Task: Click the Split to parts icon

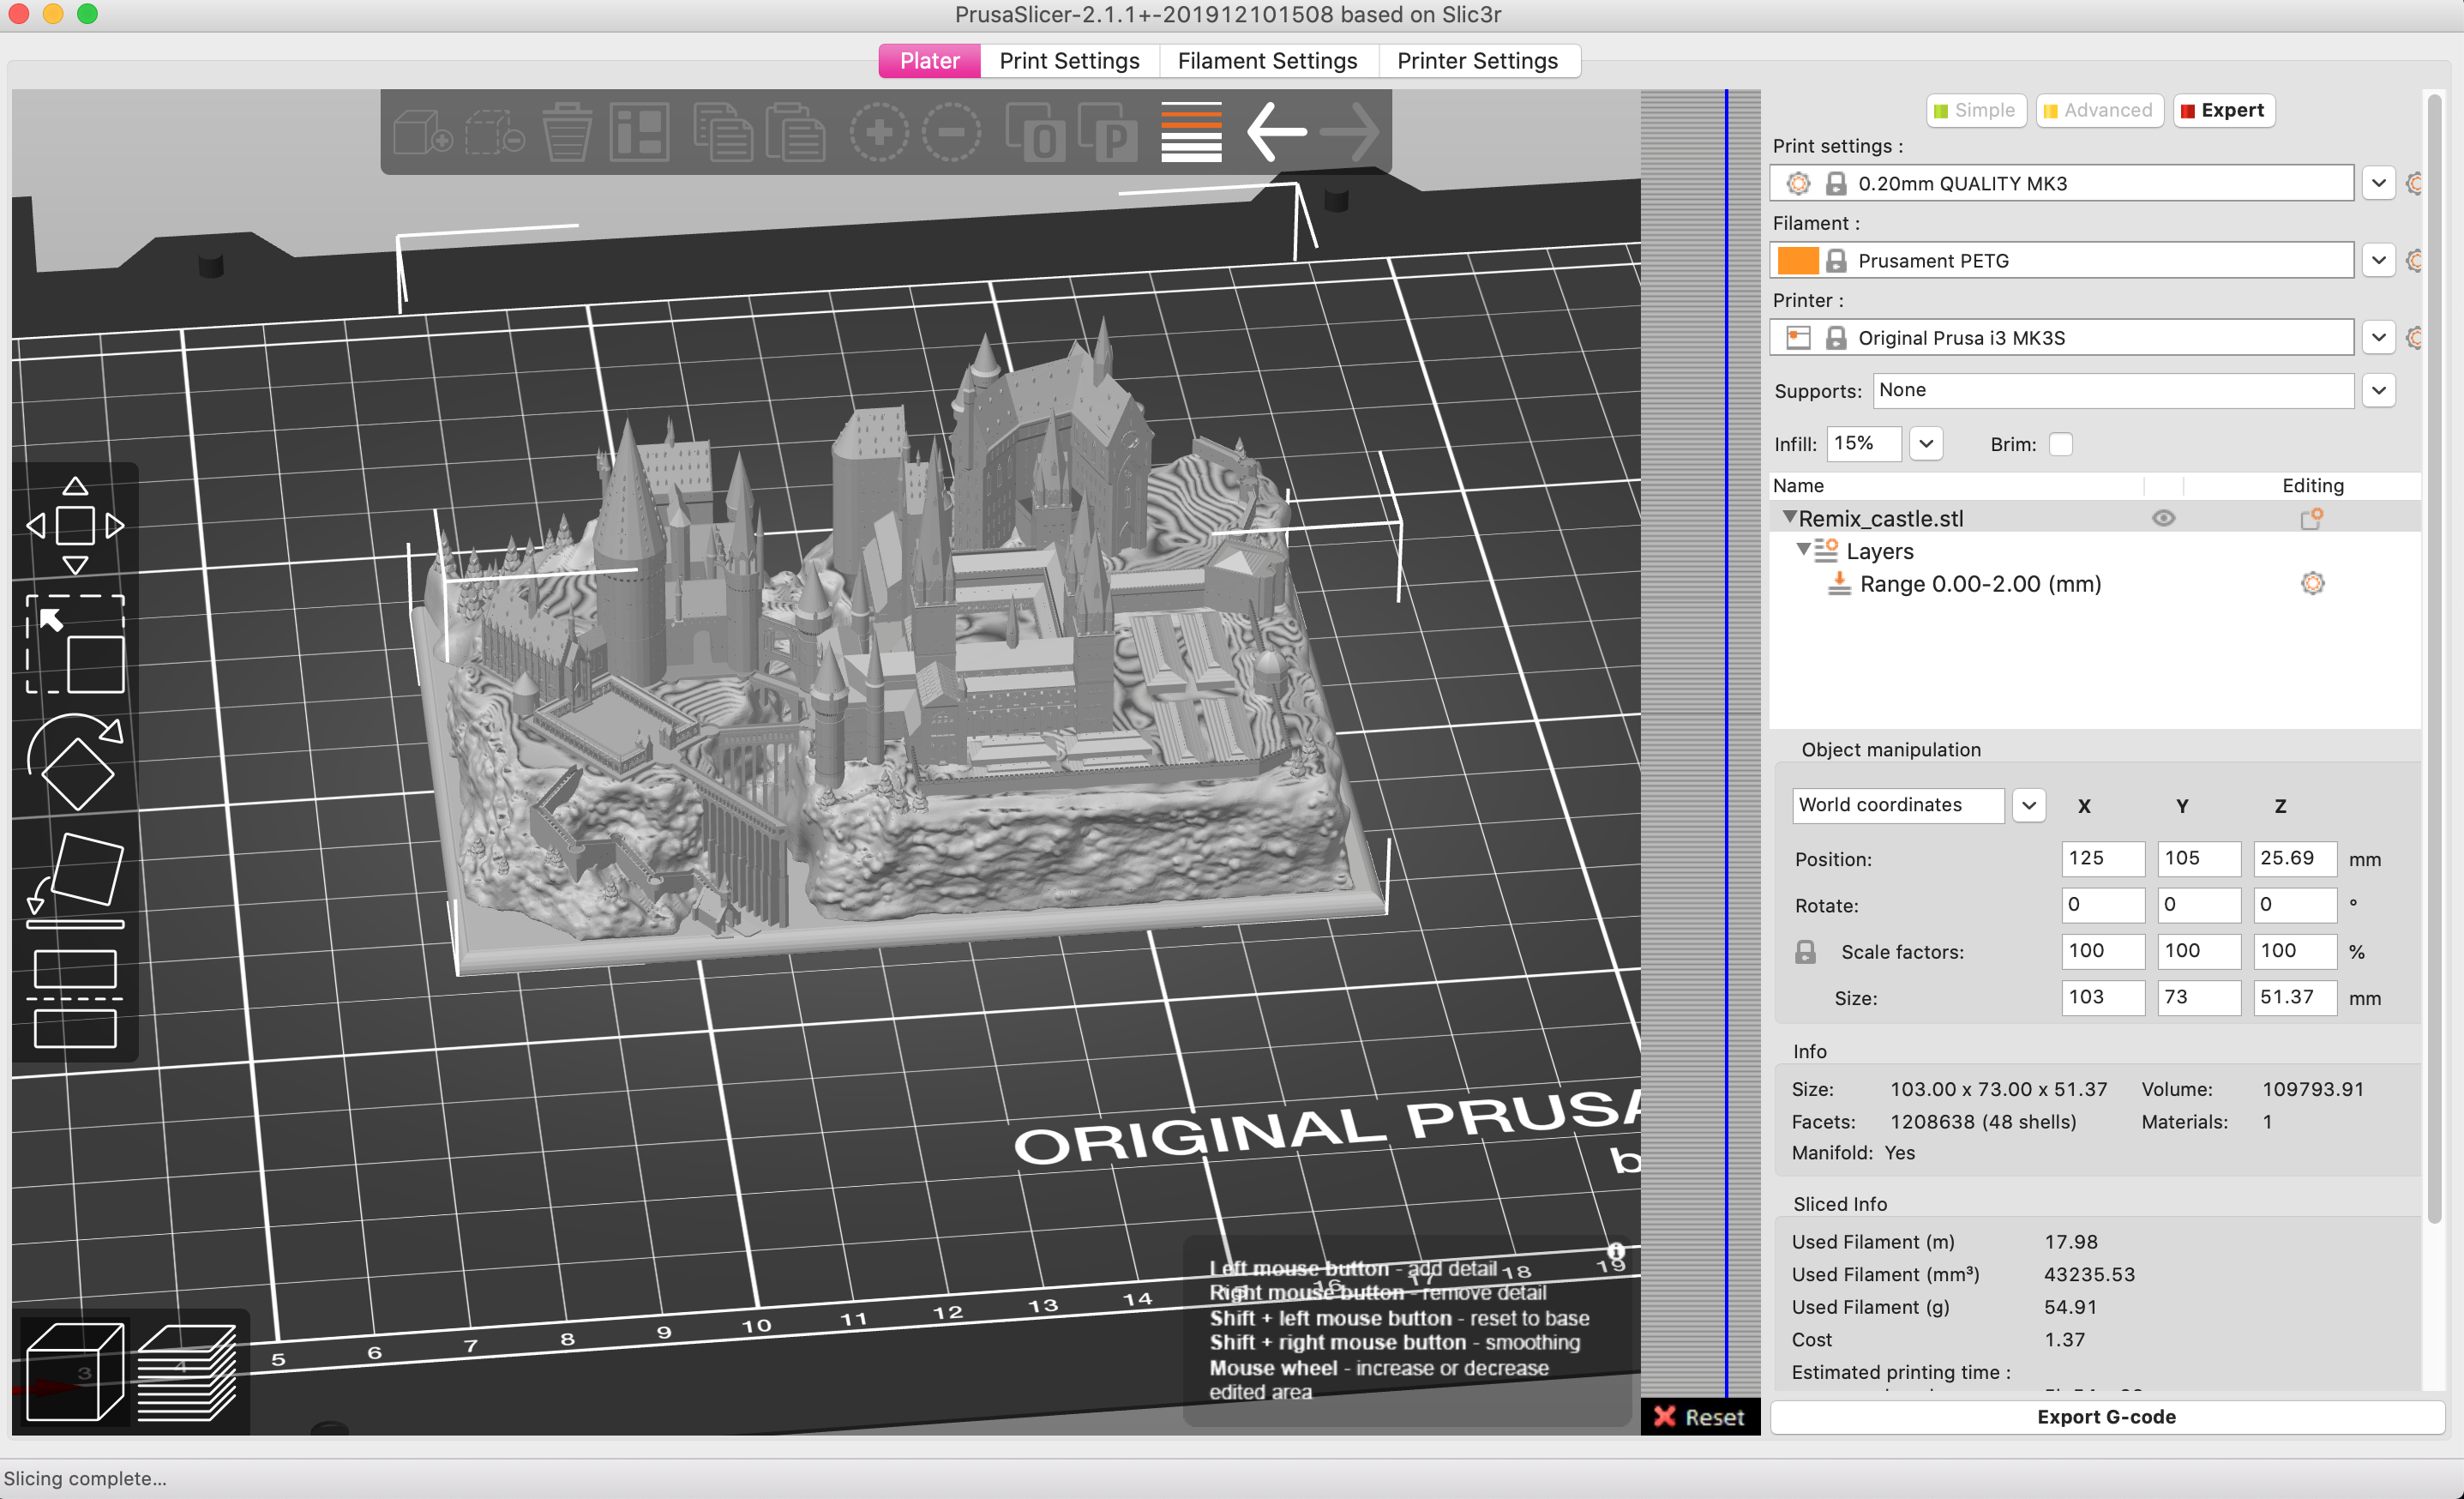Action: (x=1108, y=132)
